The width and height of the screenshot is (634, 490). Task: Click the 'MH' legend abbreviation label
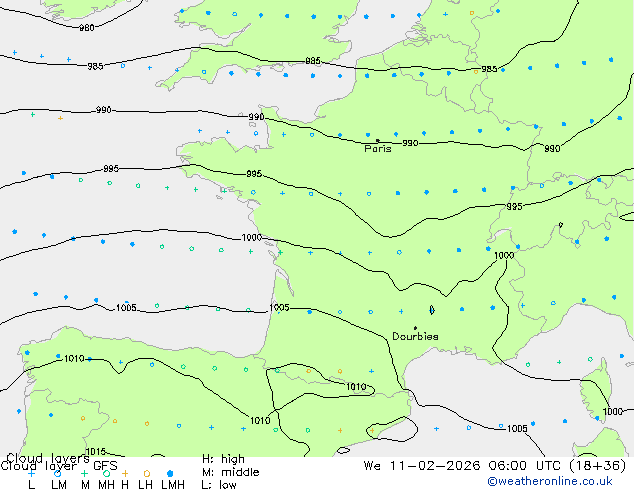click(106, 485)
